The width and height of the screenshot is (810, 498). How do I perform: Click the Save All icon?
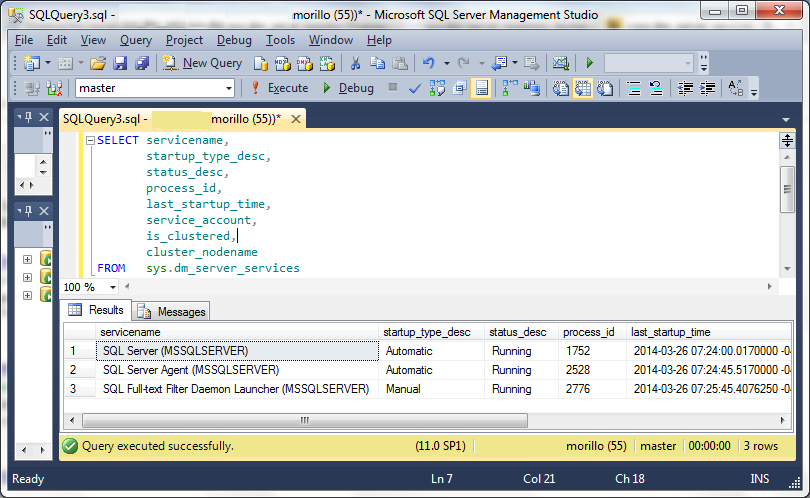(x=142, y=63)
